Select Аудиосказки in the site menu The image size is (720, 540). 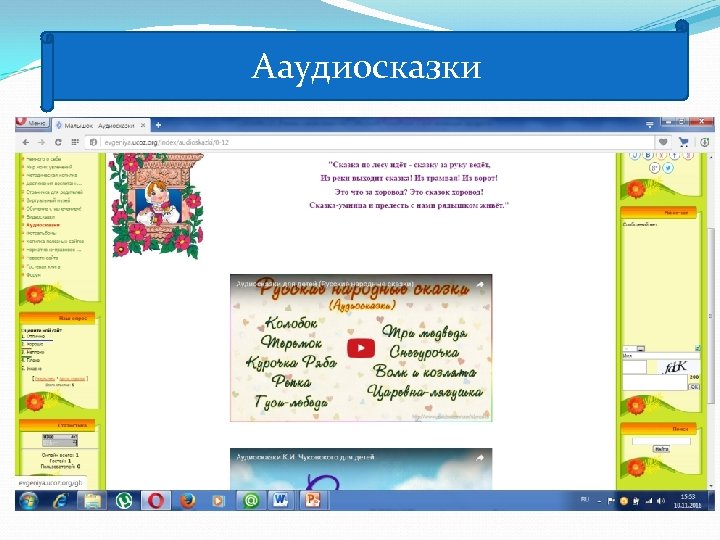pos(43,225)
